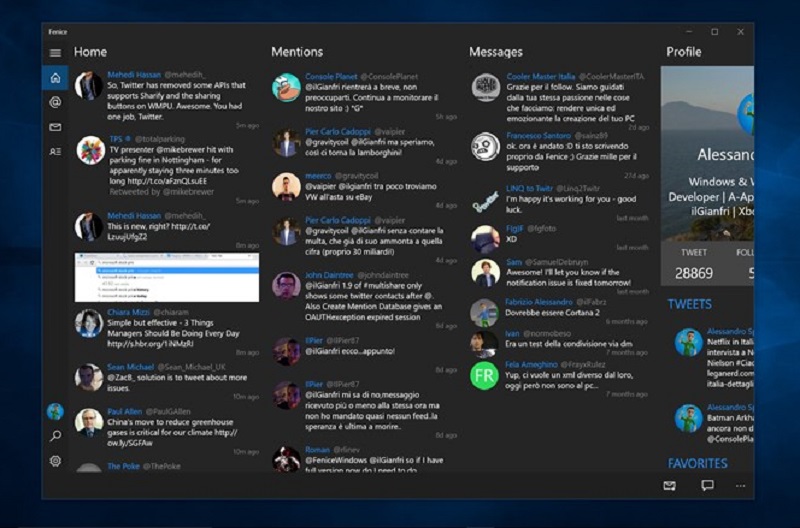Screen dimensions: 800x528
Task: Go to Home timeline icon
Action: tap(55, 78)
